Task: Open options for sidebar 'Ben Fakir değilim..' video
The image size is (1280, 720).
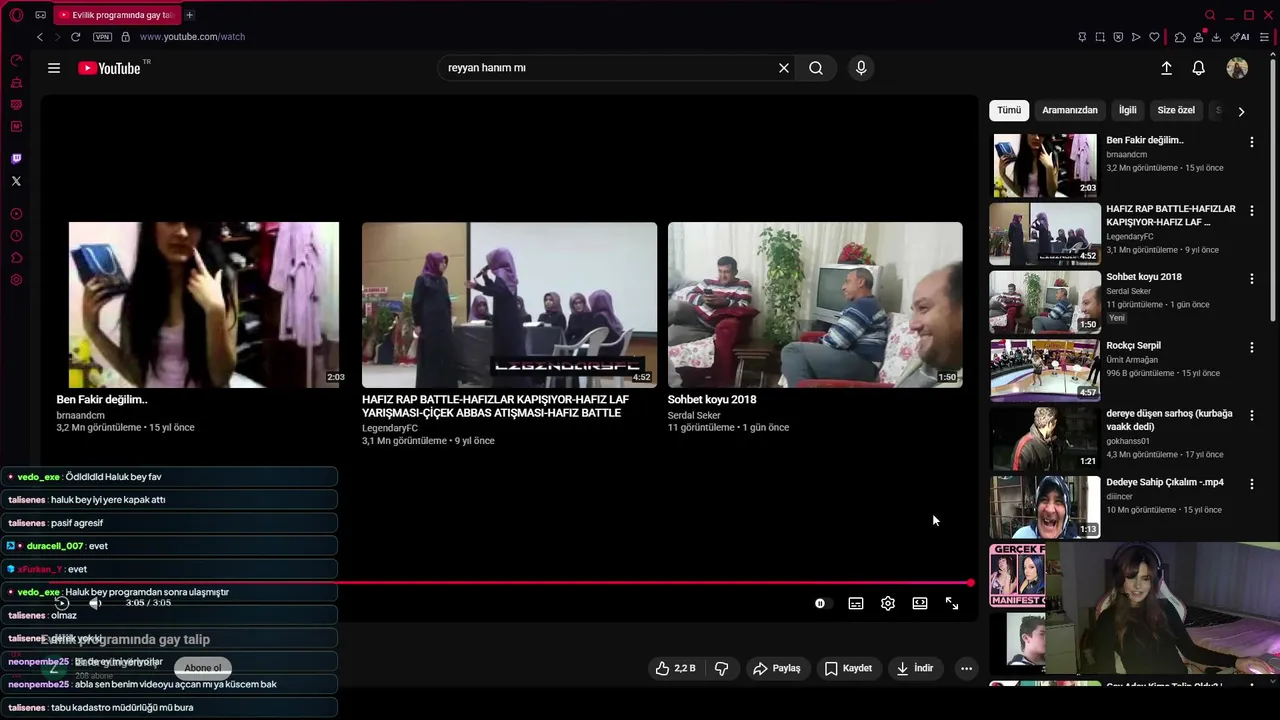Action: (x=1251, y=142)
